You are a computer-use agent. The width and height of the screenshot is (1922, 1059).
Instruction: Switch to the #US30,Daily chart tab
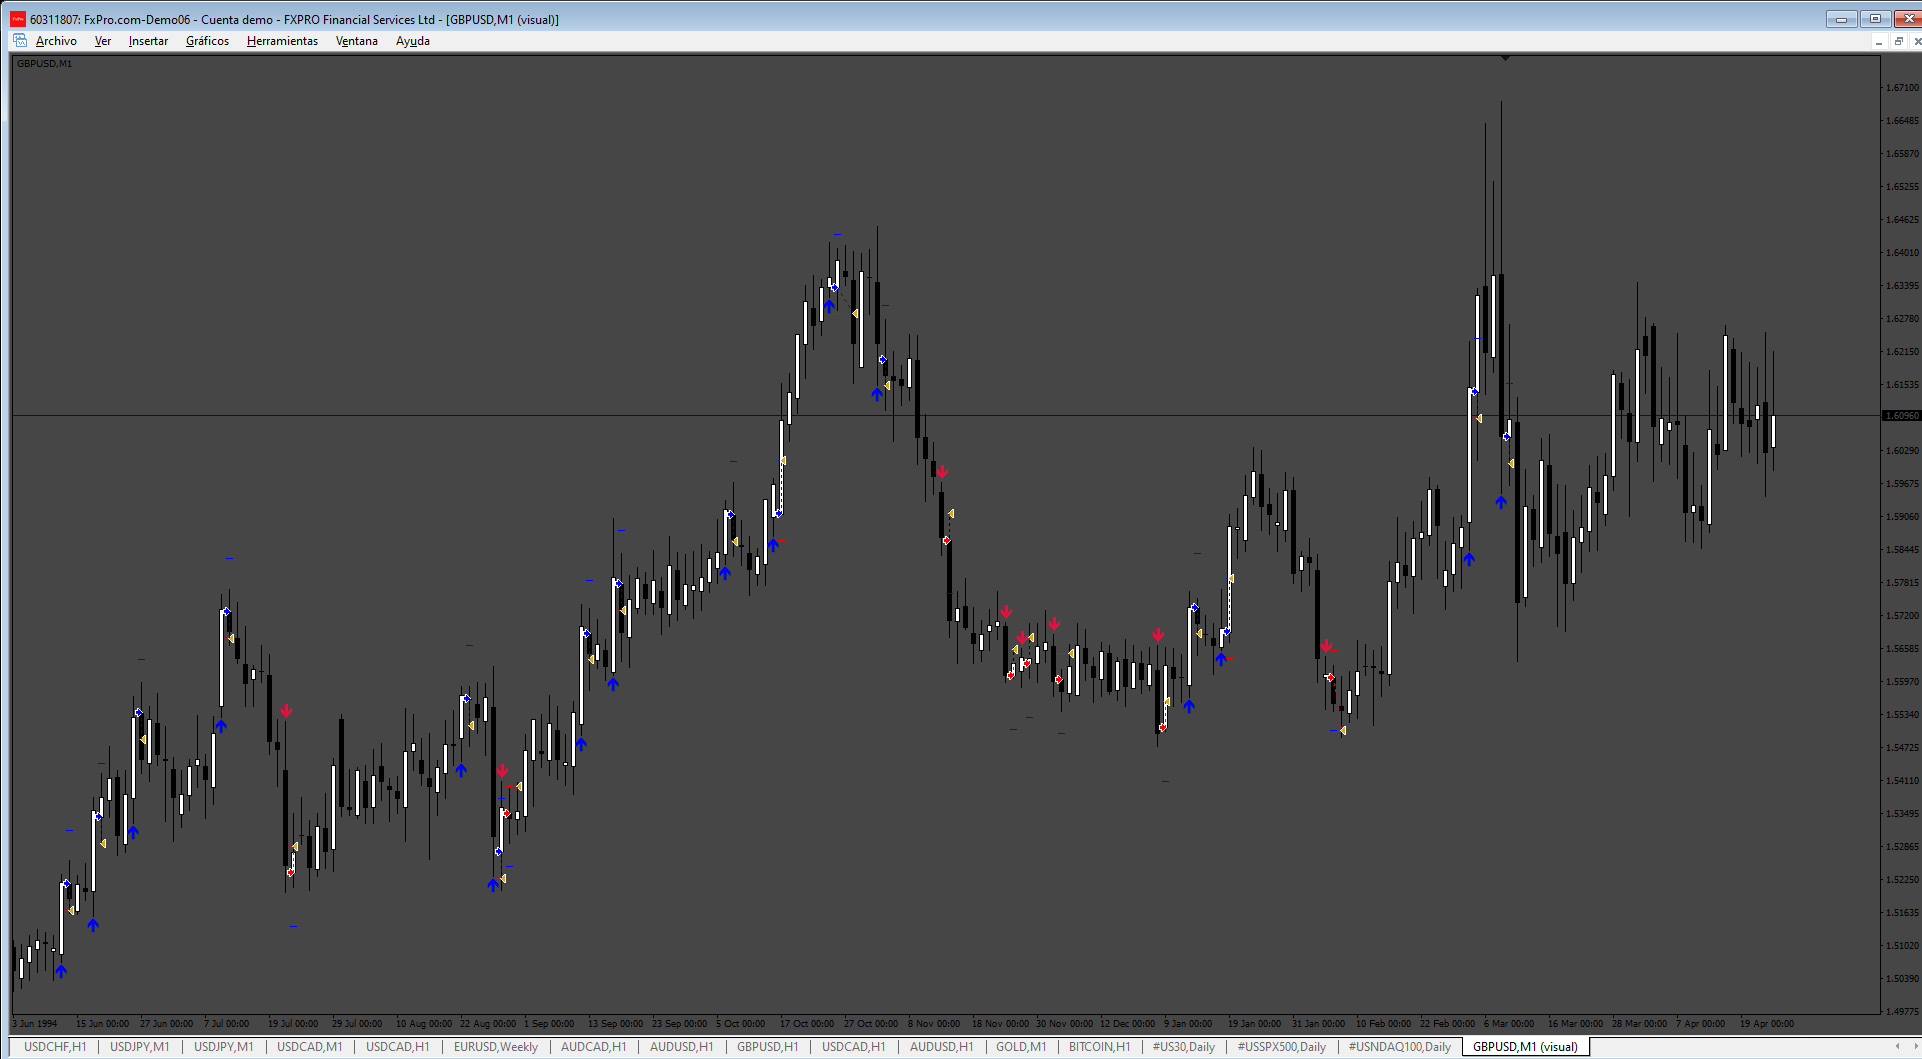point(1184,1047)
